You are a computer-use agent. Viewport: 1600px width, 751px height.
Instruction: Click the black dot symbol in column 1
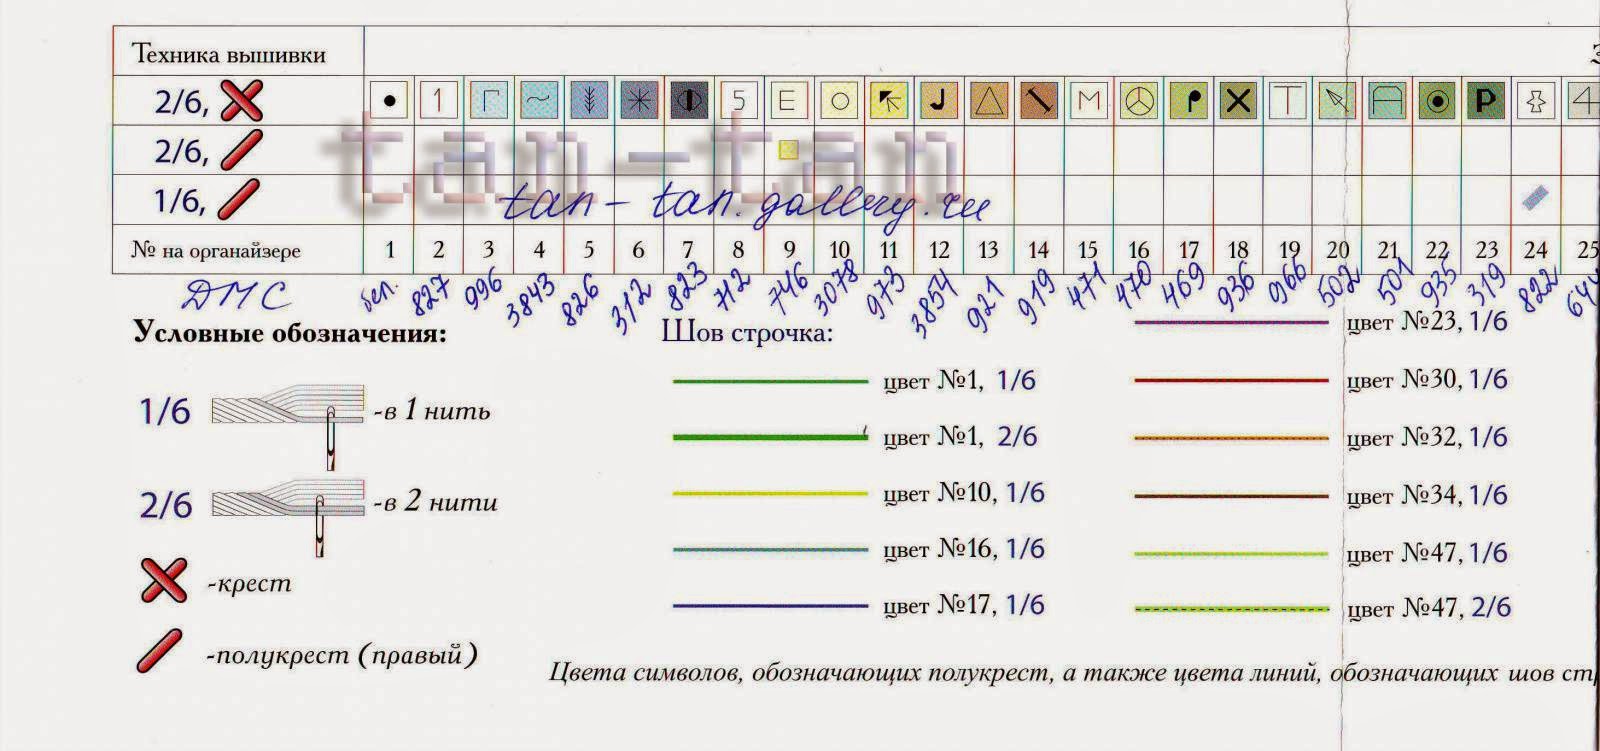point(389,100)
